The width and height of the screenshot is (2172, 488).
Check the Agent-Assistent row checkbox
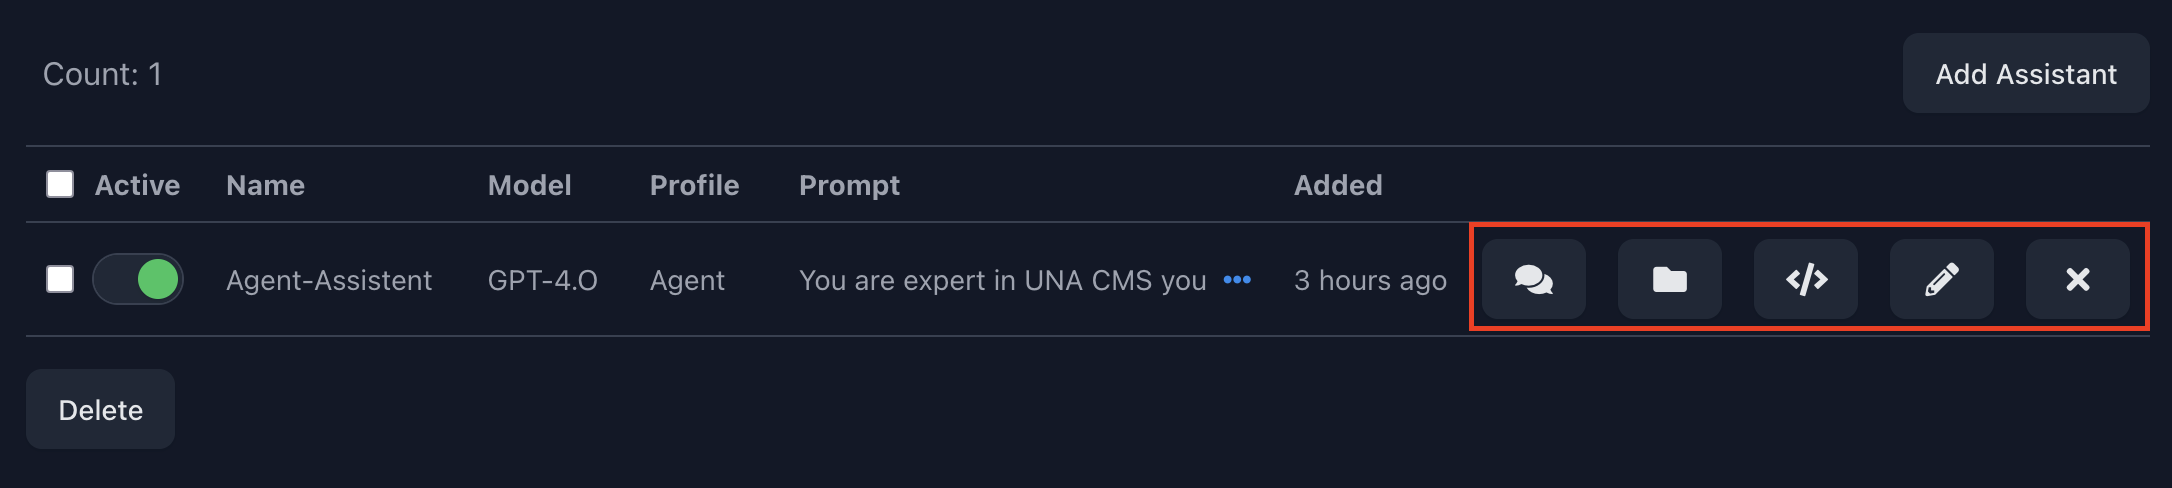(x=60, y=279)
